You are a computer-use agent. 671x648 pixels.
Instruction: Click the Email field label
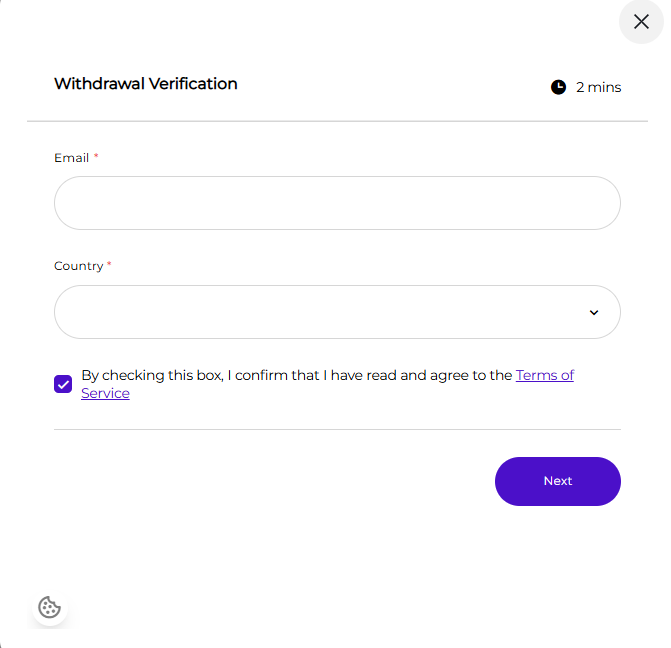click(71, 158)
